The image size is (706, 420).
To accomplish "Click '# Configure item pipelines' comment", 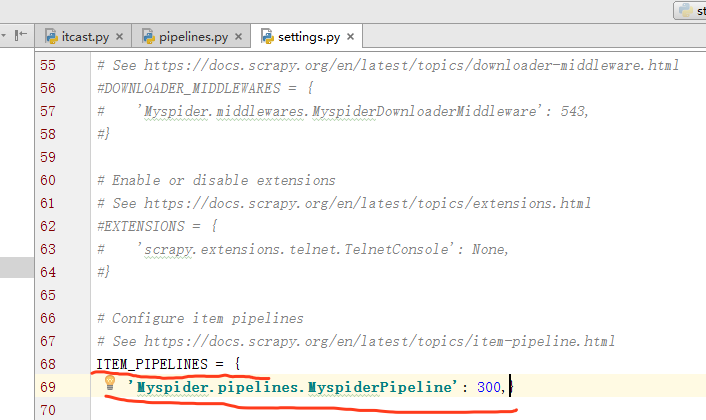I will (200, 318).
